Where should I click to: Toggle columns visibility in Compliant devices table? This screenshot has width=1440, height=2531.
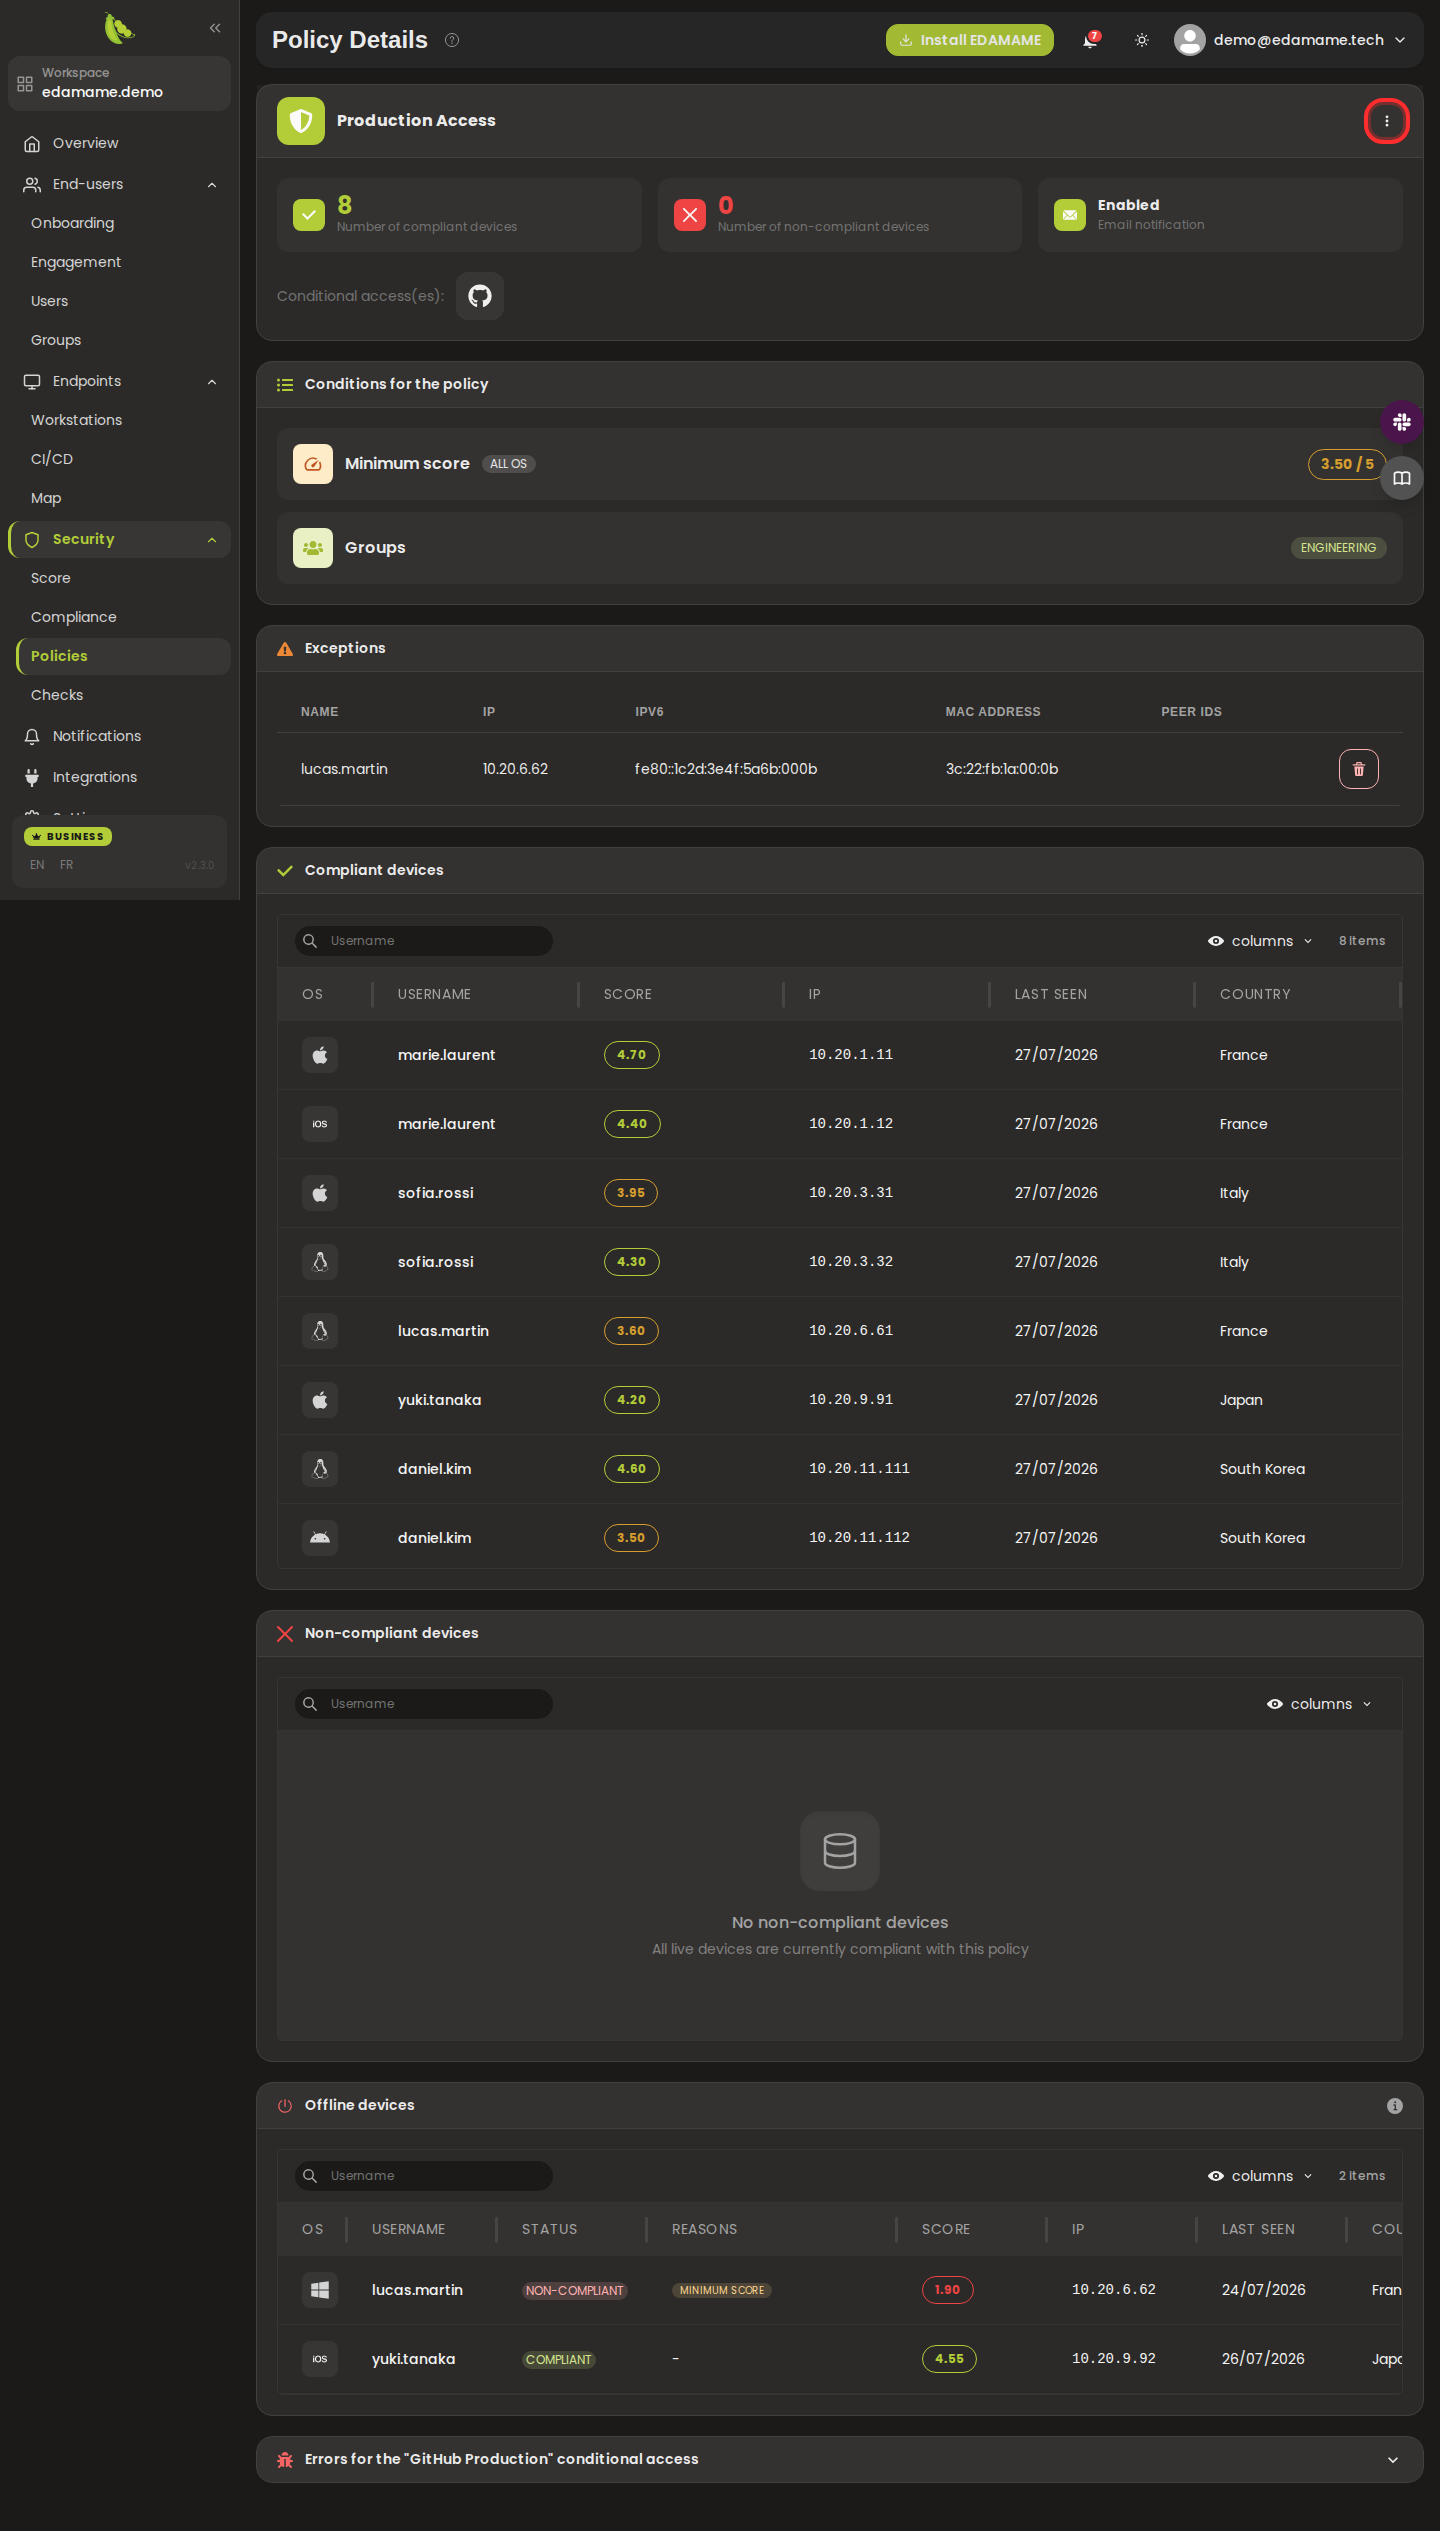[1260, 941]
